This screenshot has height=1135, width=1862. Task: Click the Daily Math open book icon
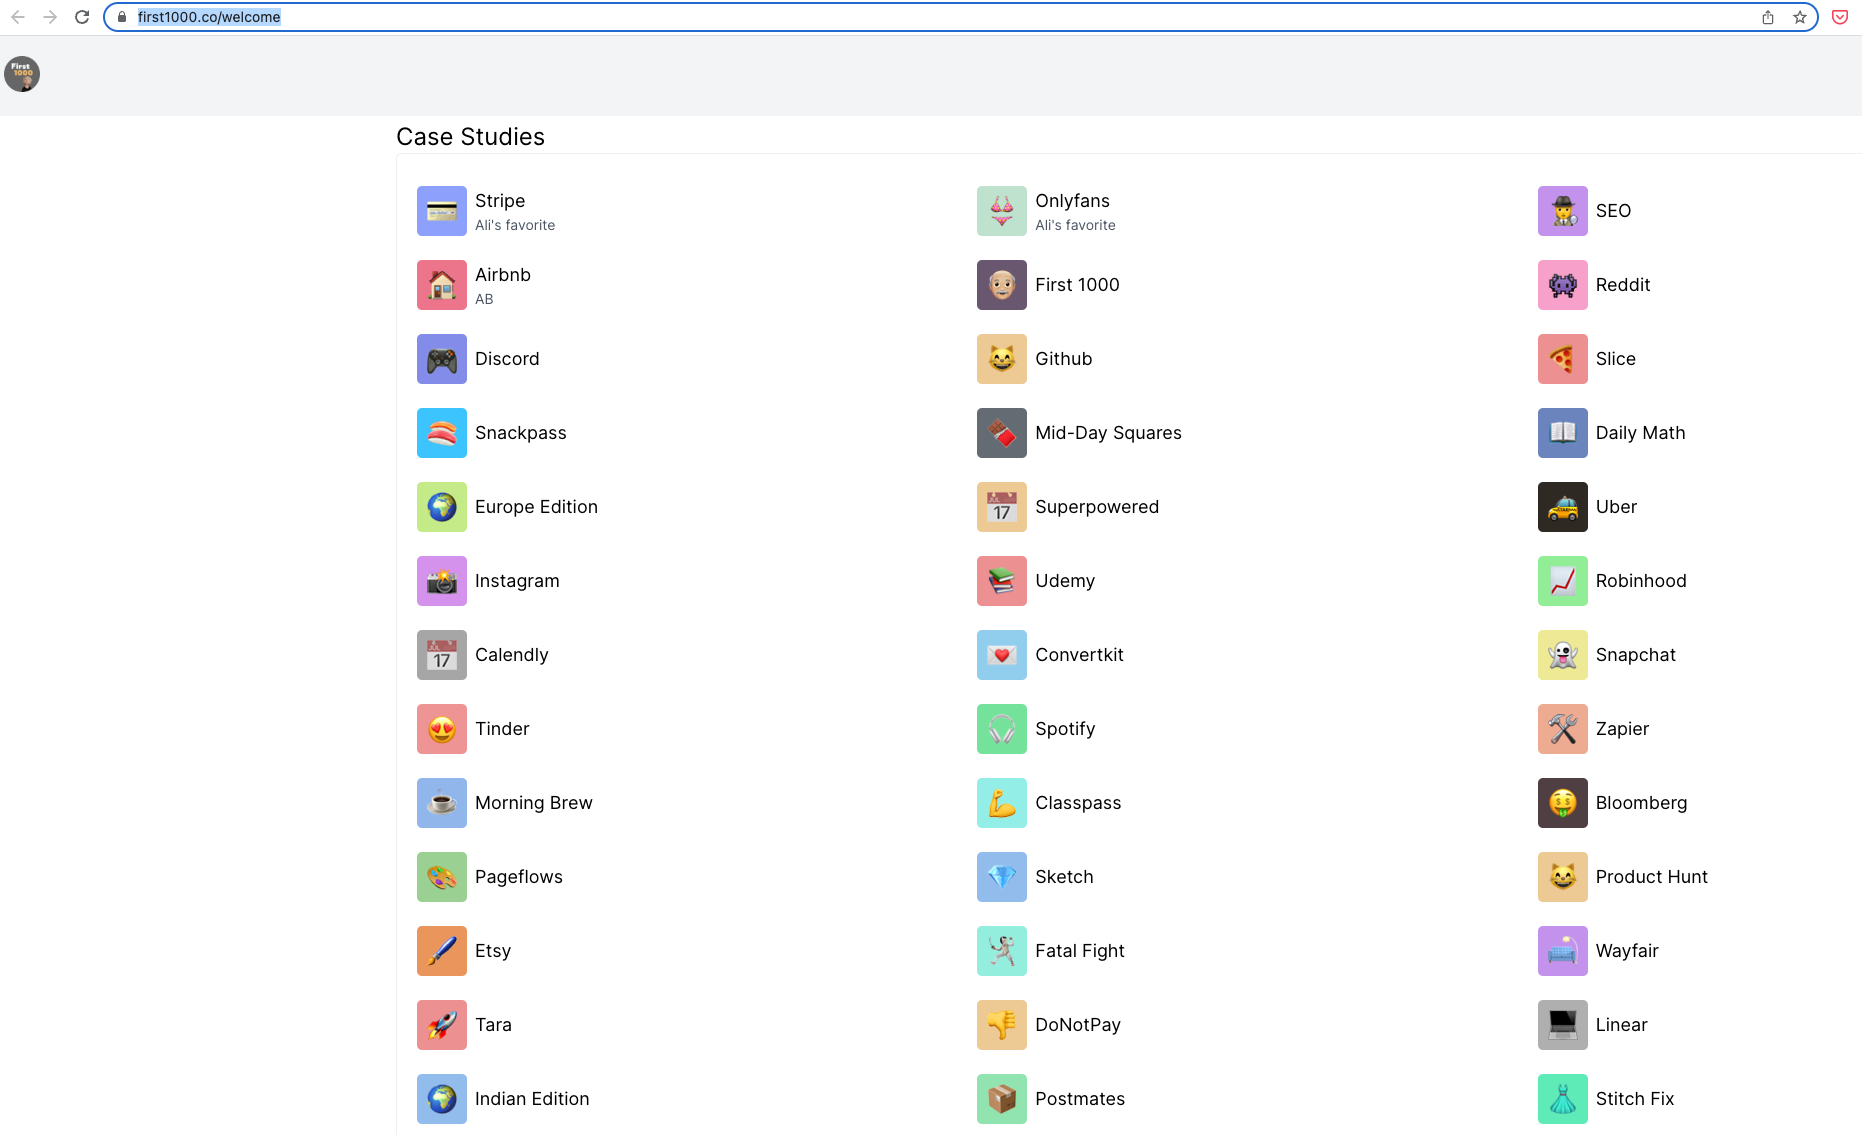[x=1563, y=433]
